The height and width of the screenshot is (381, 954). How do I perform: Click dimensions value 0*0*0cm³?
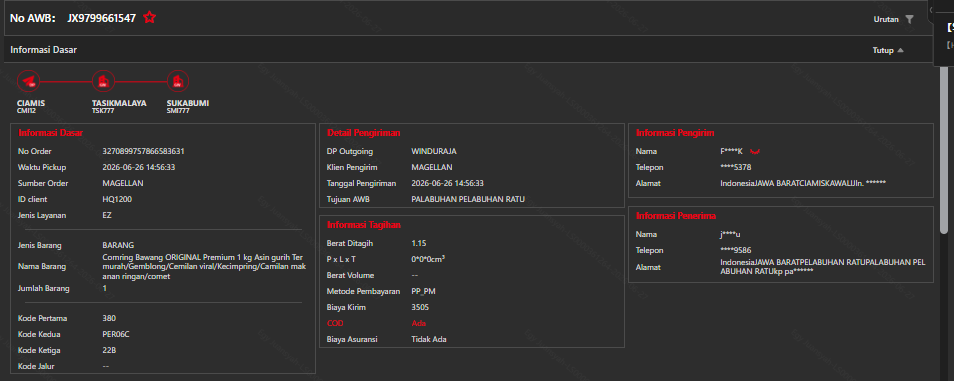point(428,259)
